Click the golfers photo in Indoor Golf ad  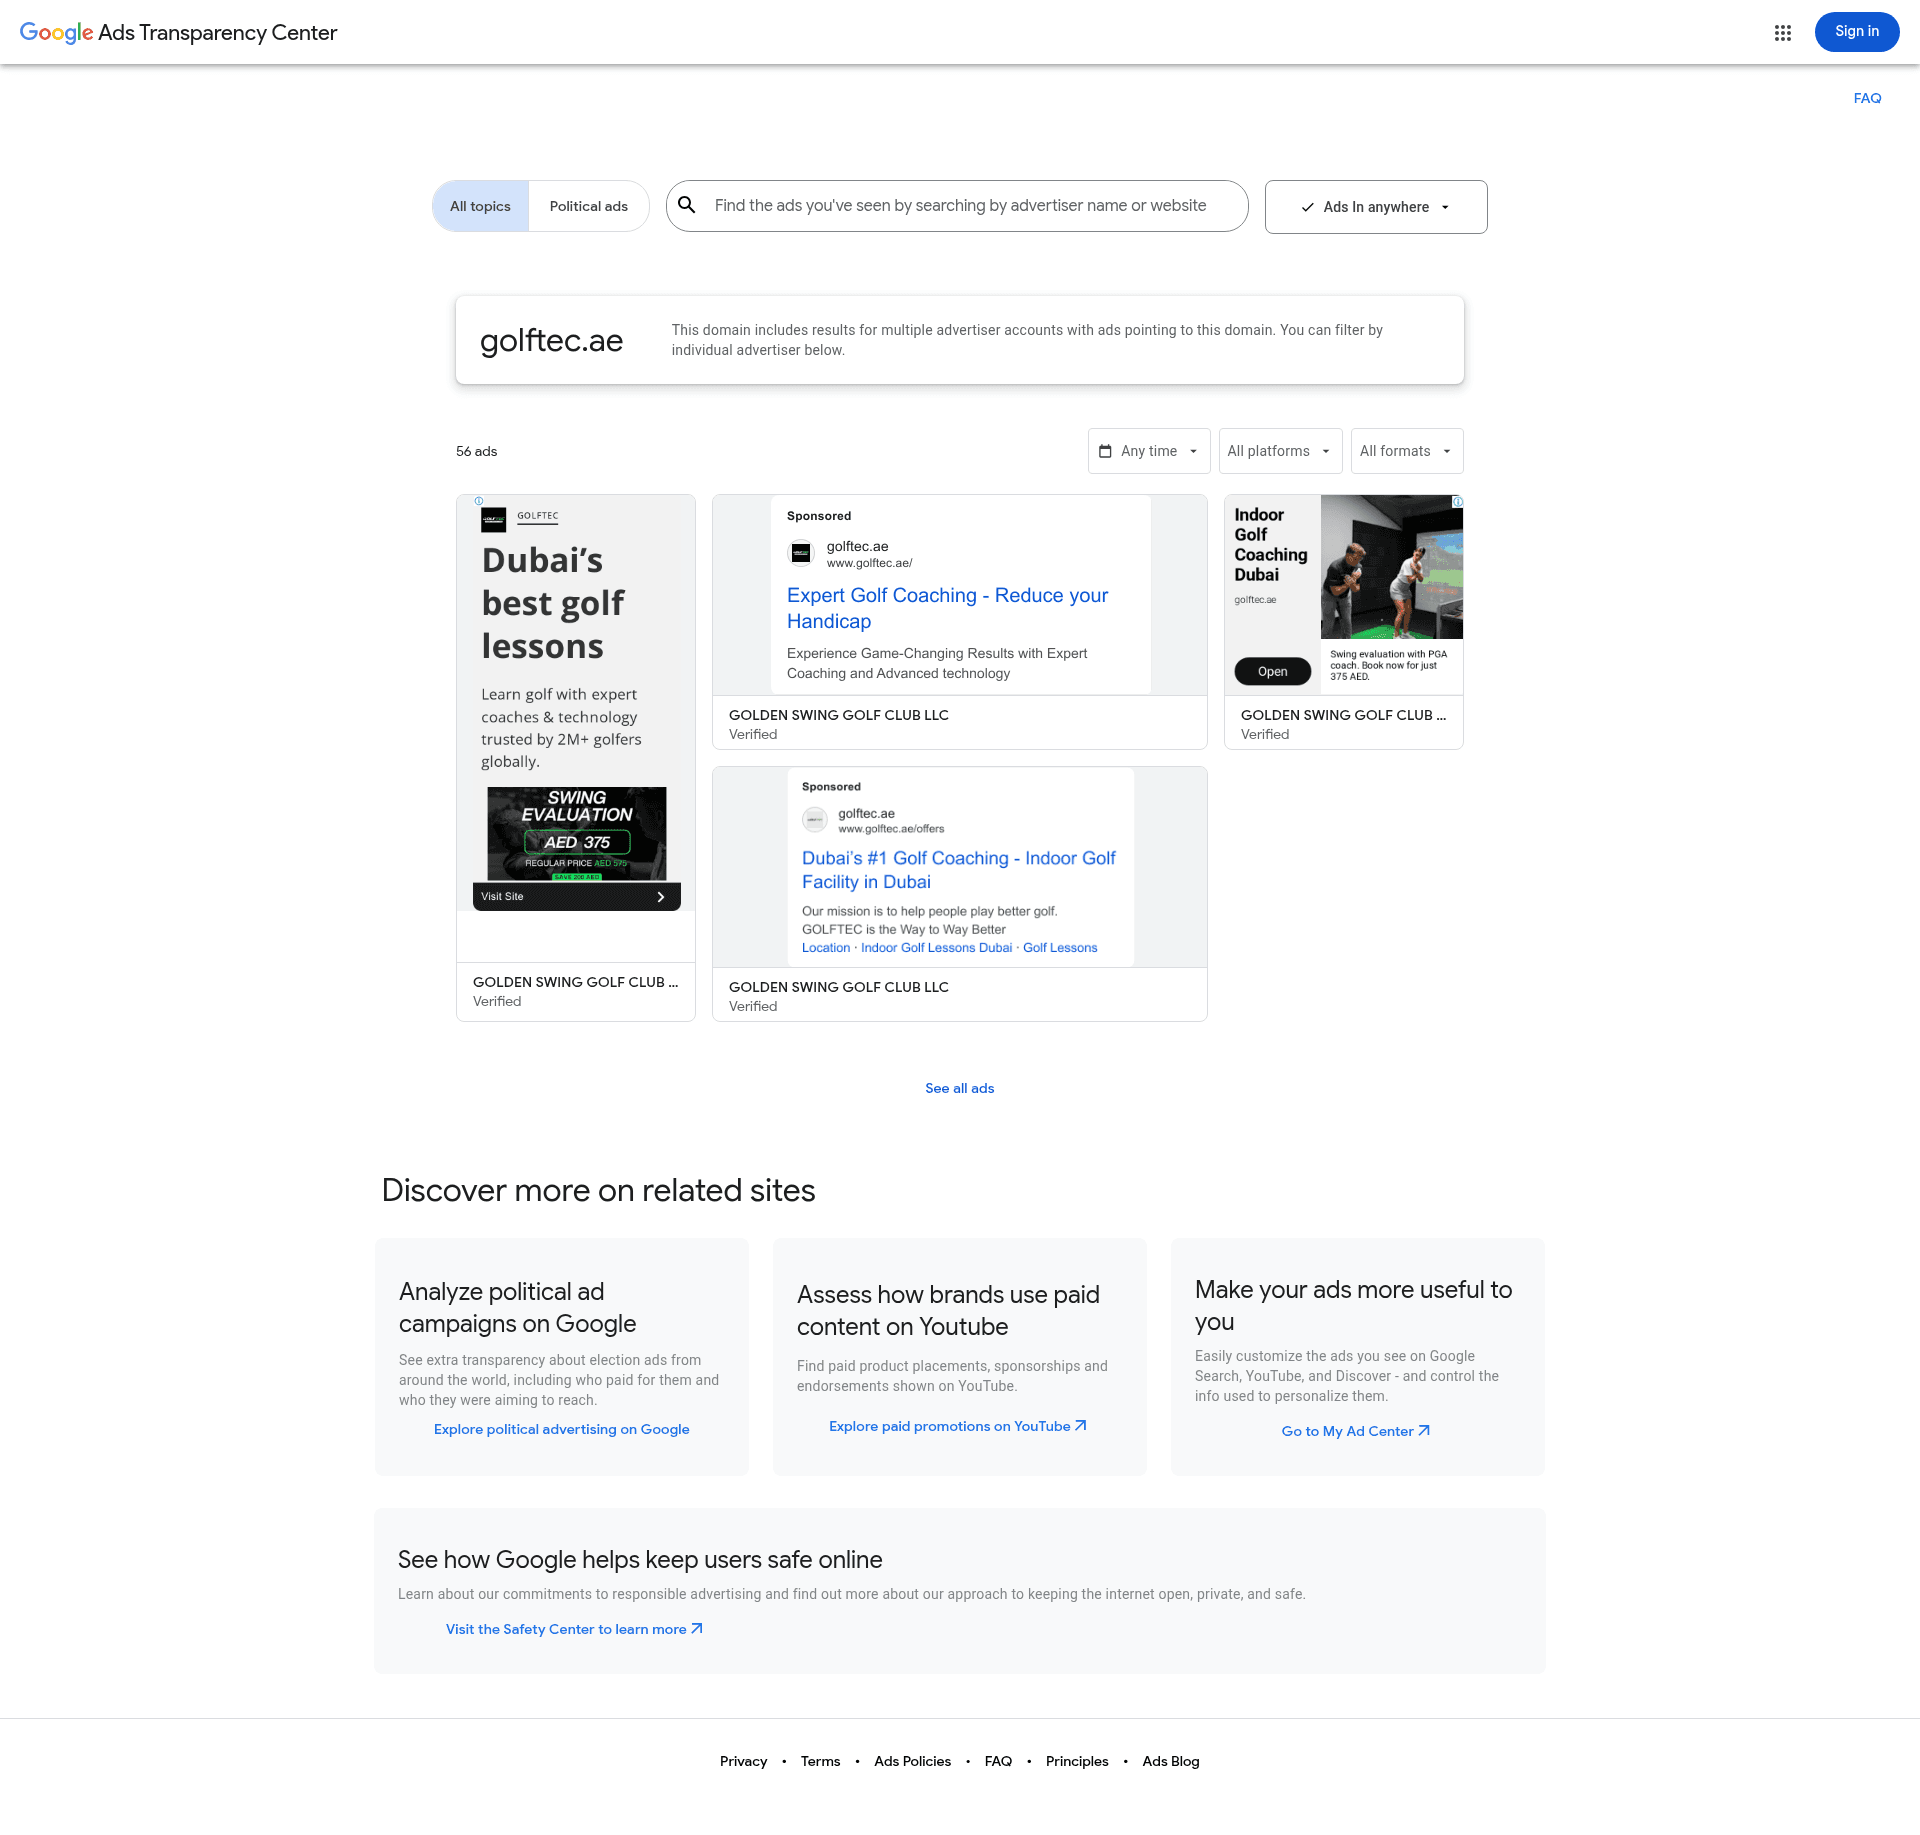[1391, 567]
